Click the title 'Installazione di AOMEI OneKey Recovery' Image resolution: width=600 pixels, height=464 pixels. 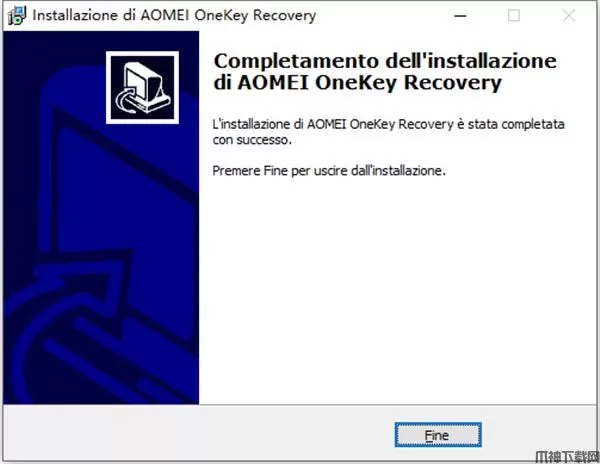pyautogui.click(x=174, y=16)
